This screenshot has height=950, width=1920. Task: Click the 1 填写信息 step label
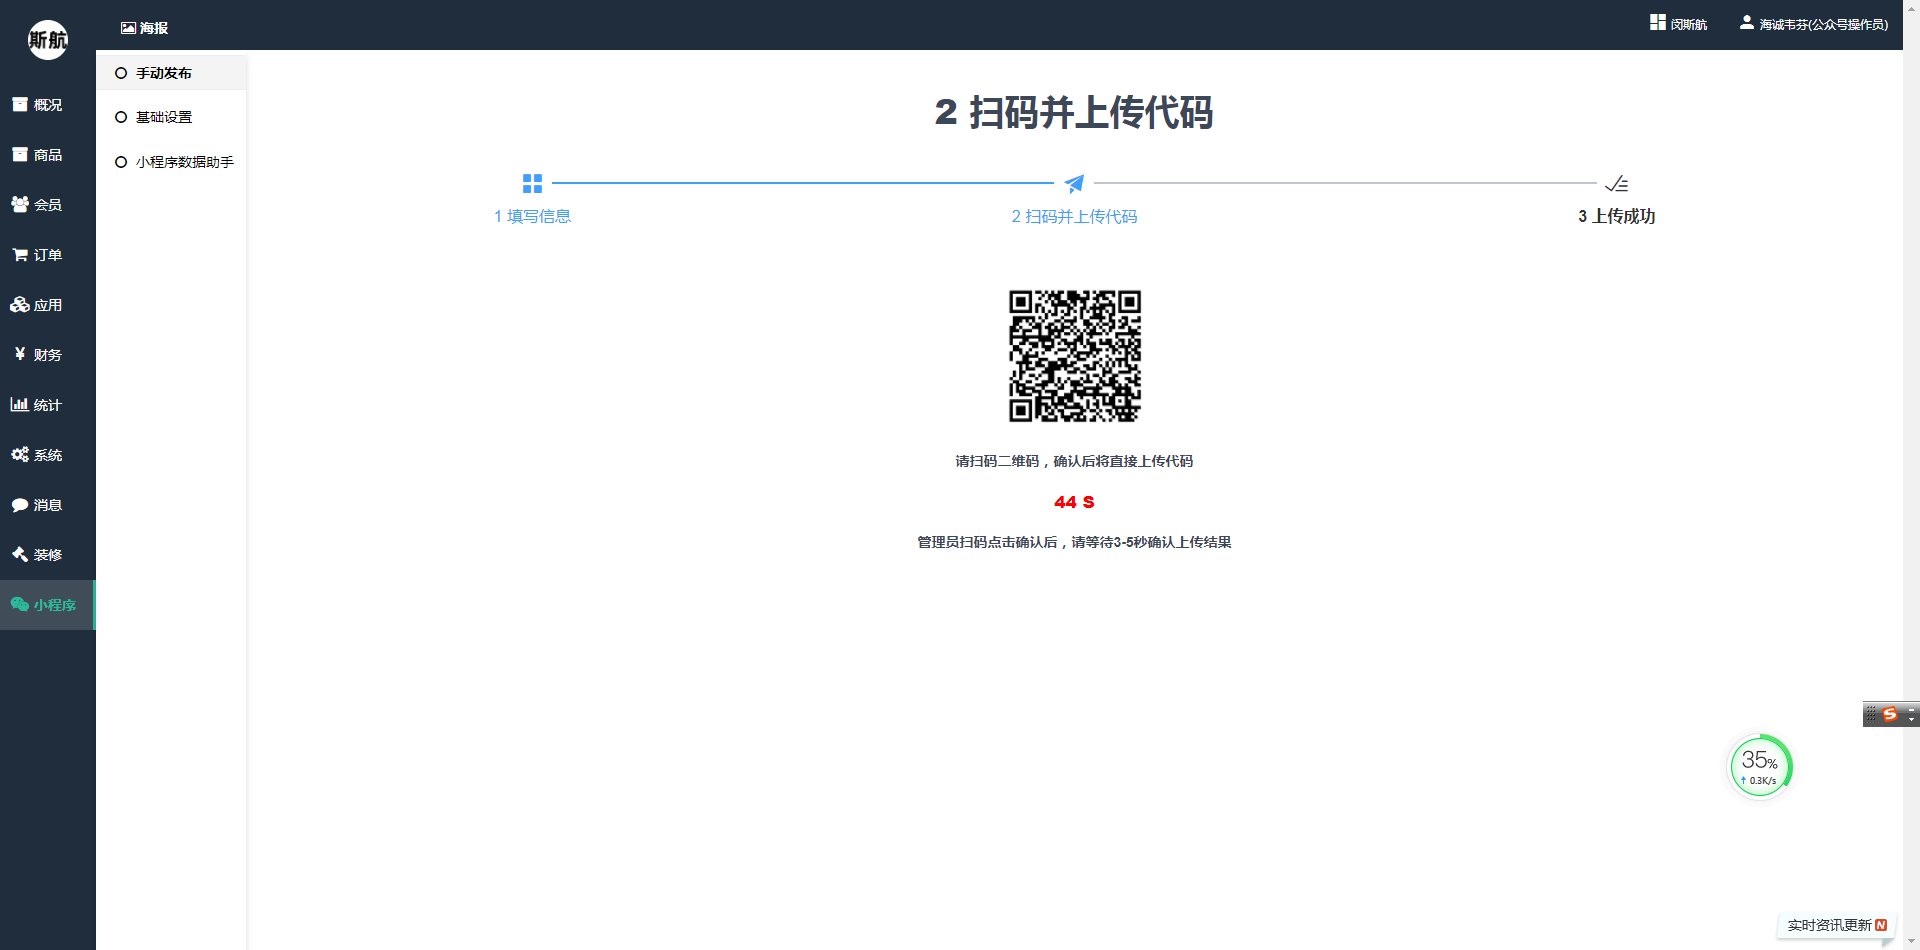click(532, 216)
